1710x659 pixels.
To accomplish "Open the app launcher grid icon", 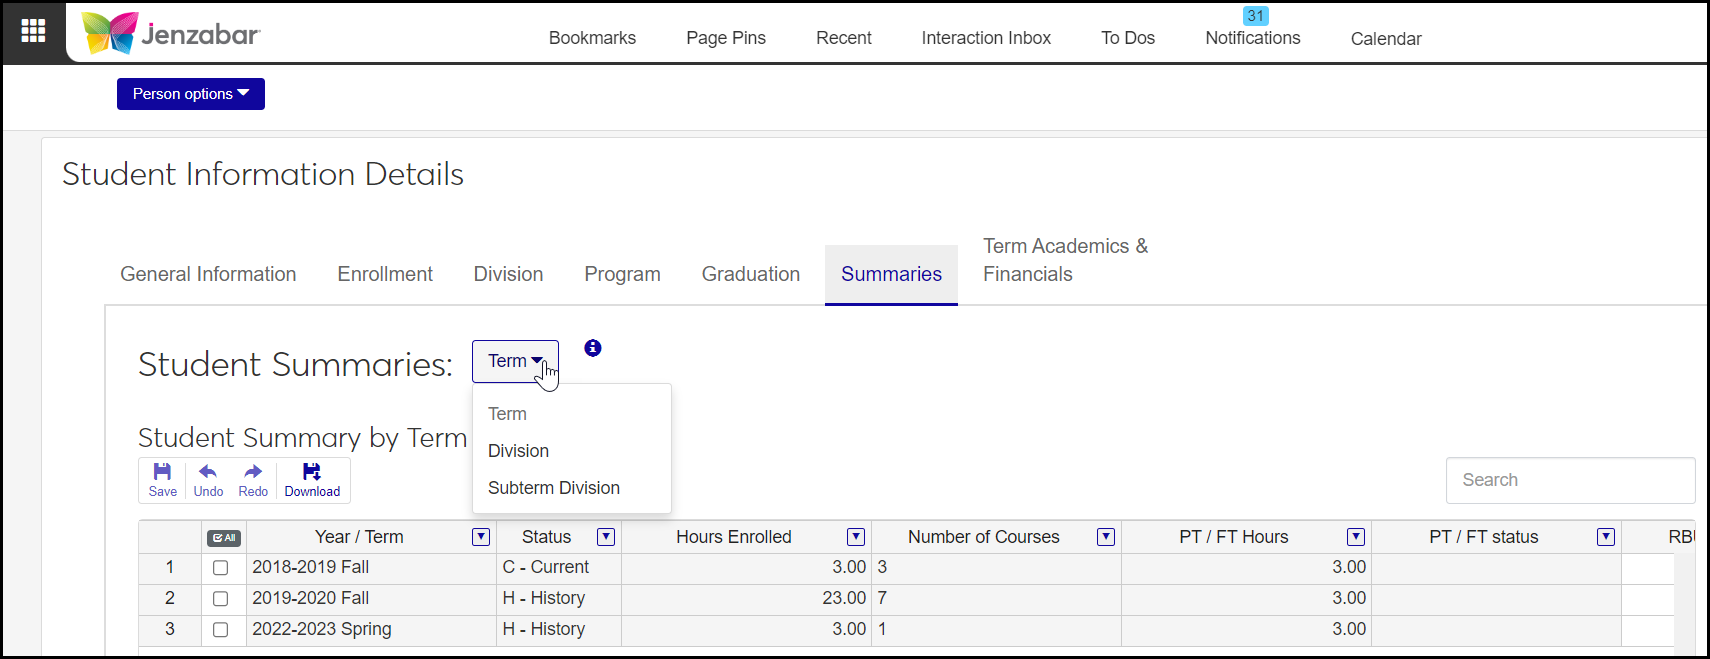I will click(33, 31).
